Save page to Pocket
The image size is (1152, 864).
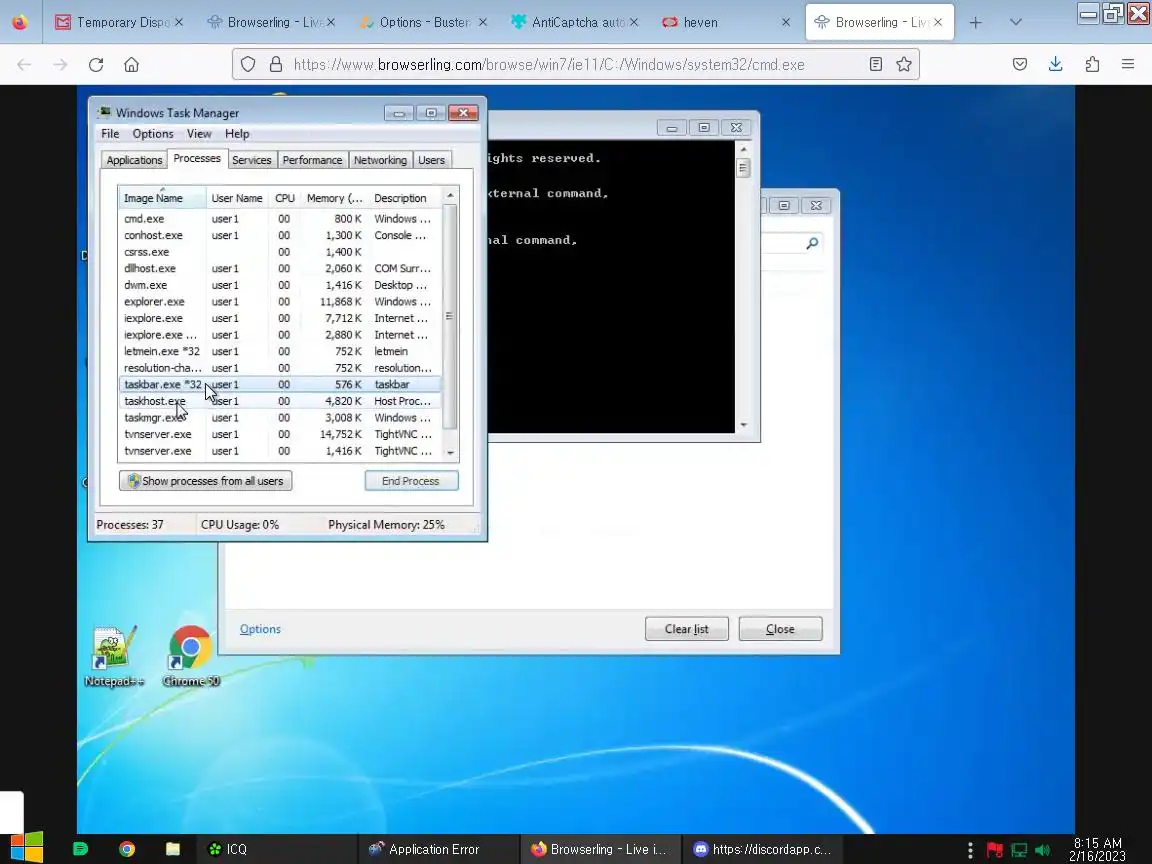(x=1020, y=65)
